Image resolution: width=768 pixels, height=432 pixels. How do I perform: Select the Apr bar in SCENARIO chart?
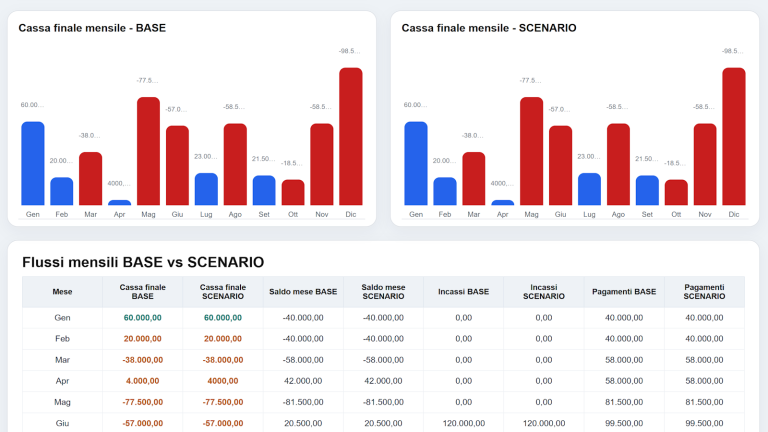502,202
